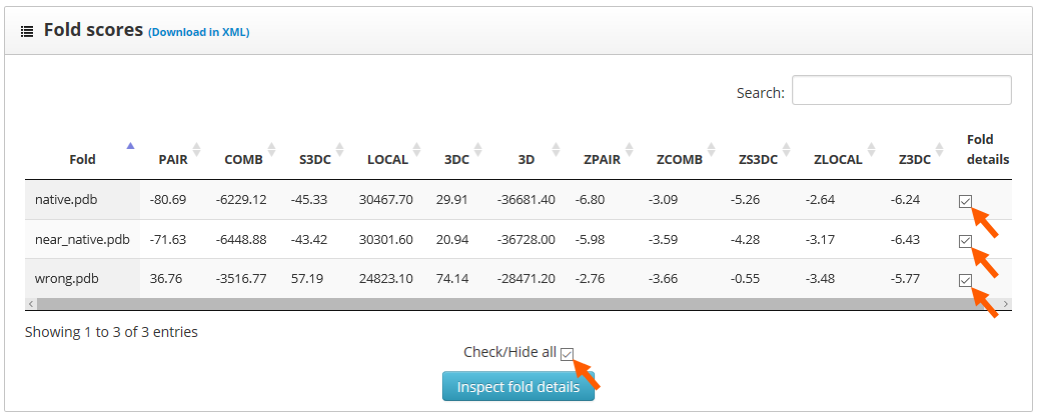
Task: Click the Fold scores heading
Action: point(93,30)
